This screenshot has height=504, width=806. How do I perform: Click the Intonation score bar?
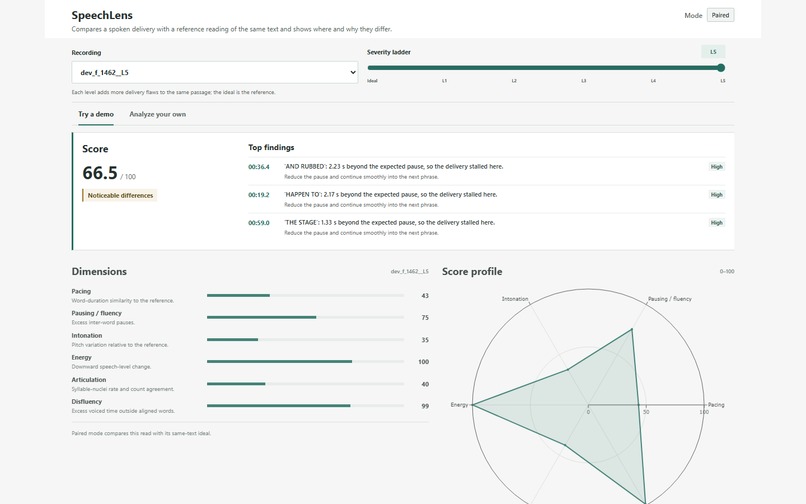click(305, 339)
